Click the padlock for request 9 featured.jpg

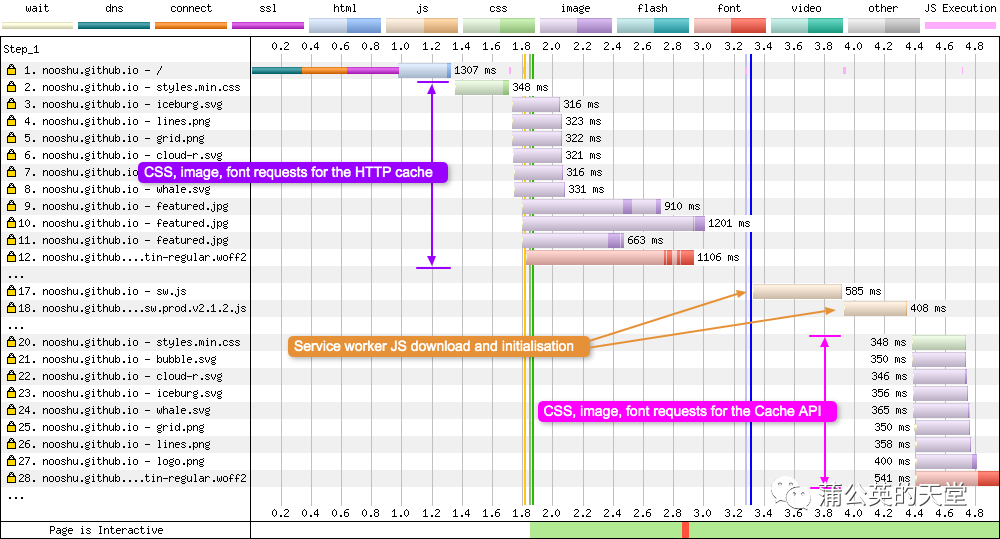[x=11, y=206]
